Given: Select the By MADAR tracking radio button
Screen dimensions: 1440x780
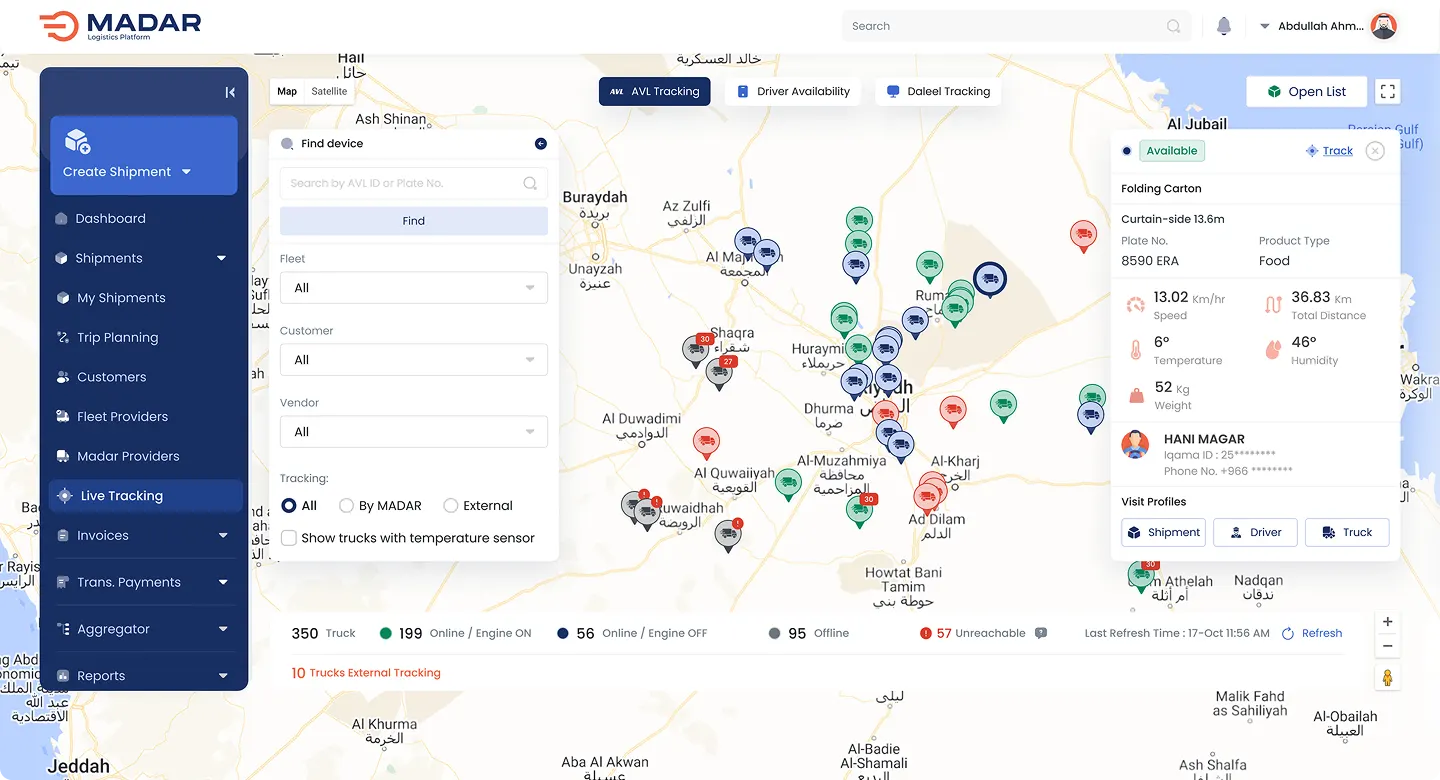Looking at the screenshot, I should click(x=347, y=506).
